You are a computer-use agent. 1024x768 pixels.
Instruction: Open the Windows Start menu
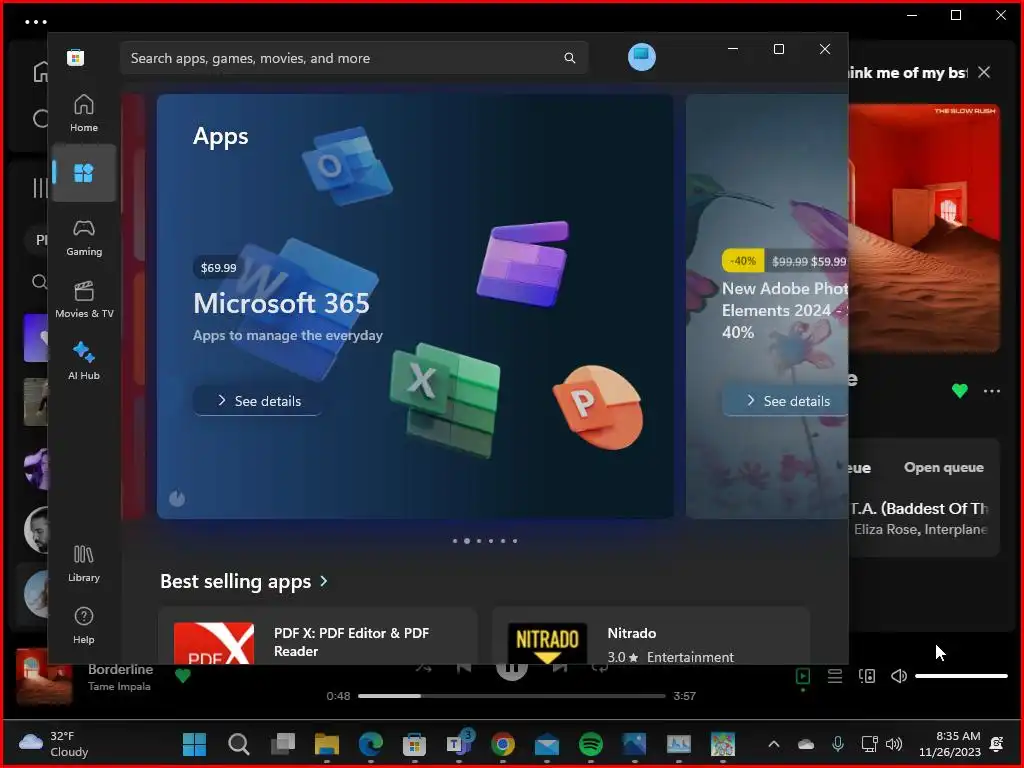tap(194, 744)
